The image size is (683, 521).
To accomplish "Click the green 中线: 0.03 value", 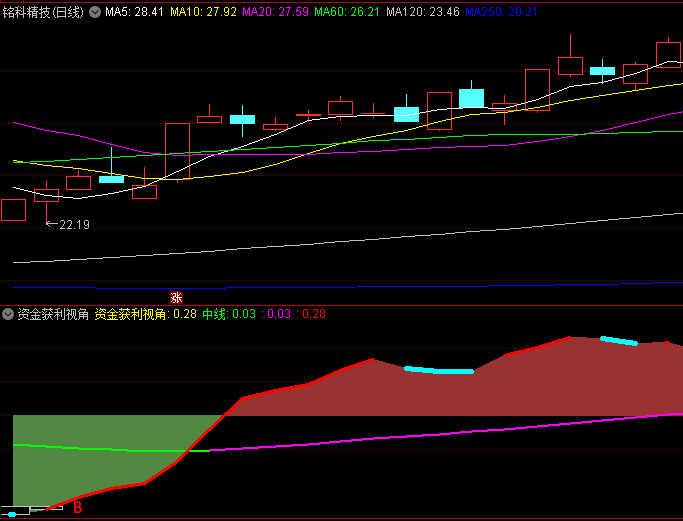I will point(229,314).
